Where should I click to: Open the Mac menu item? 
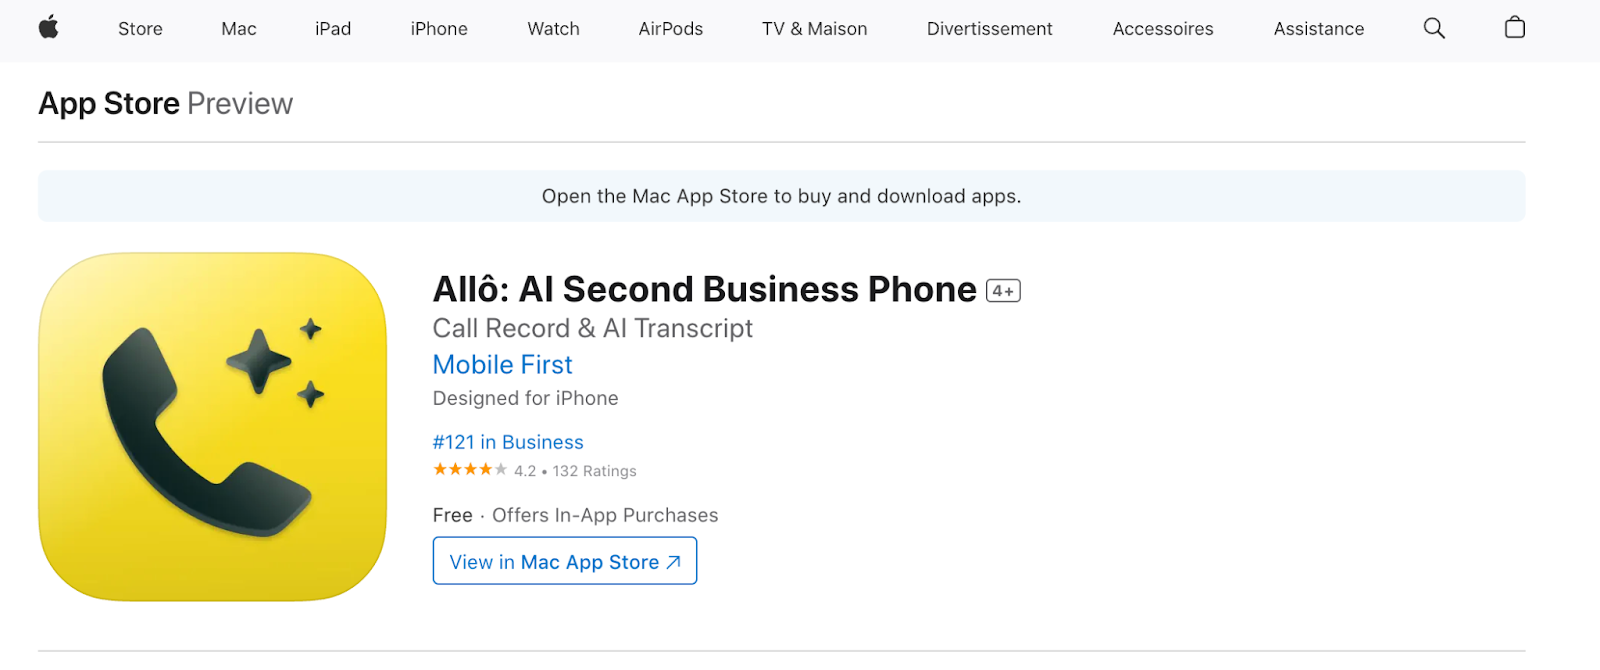tap(239, 29)
